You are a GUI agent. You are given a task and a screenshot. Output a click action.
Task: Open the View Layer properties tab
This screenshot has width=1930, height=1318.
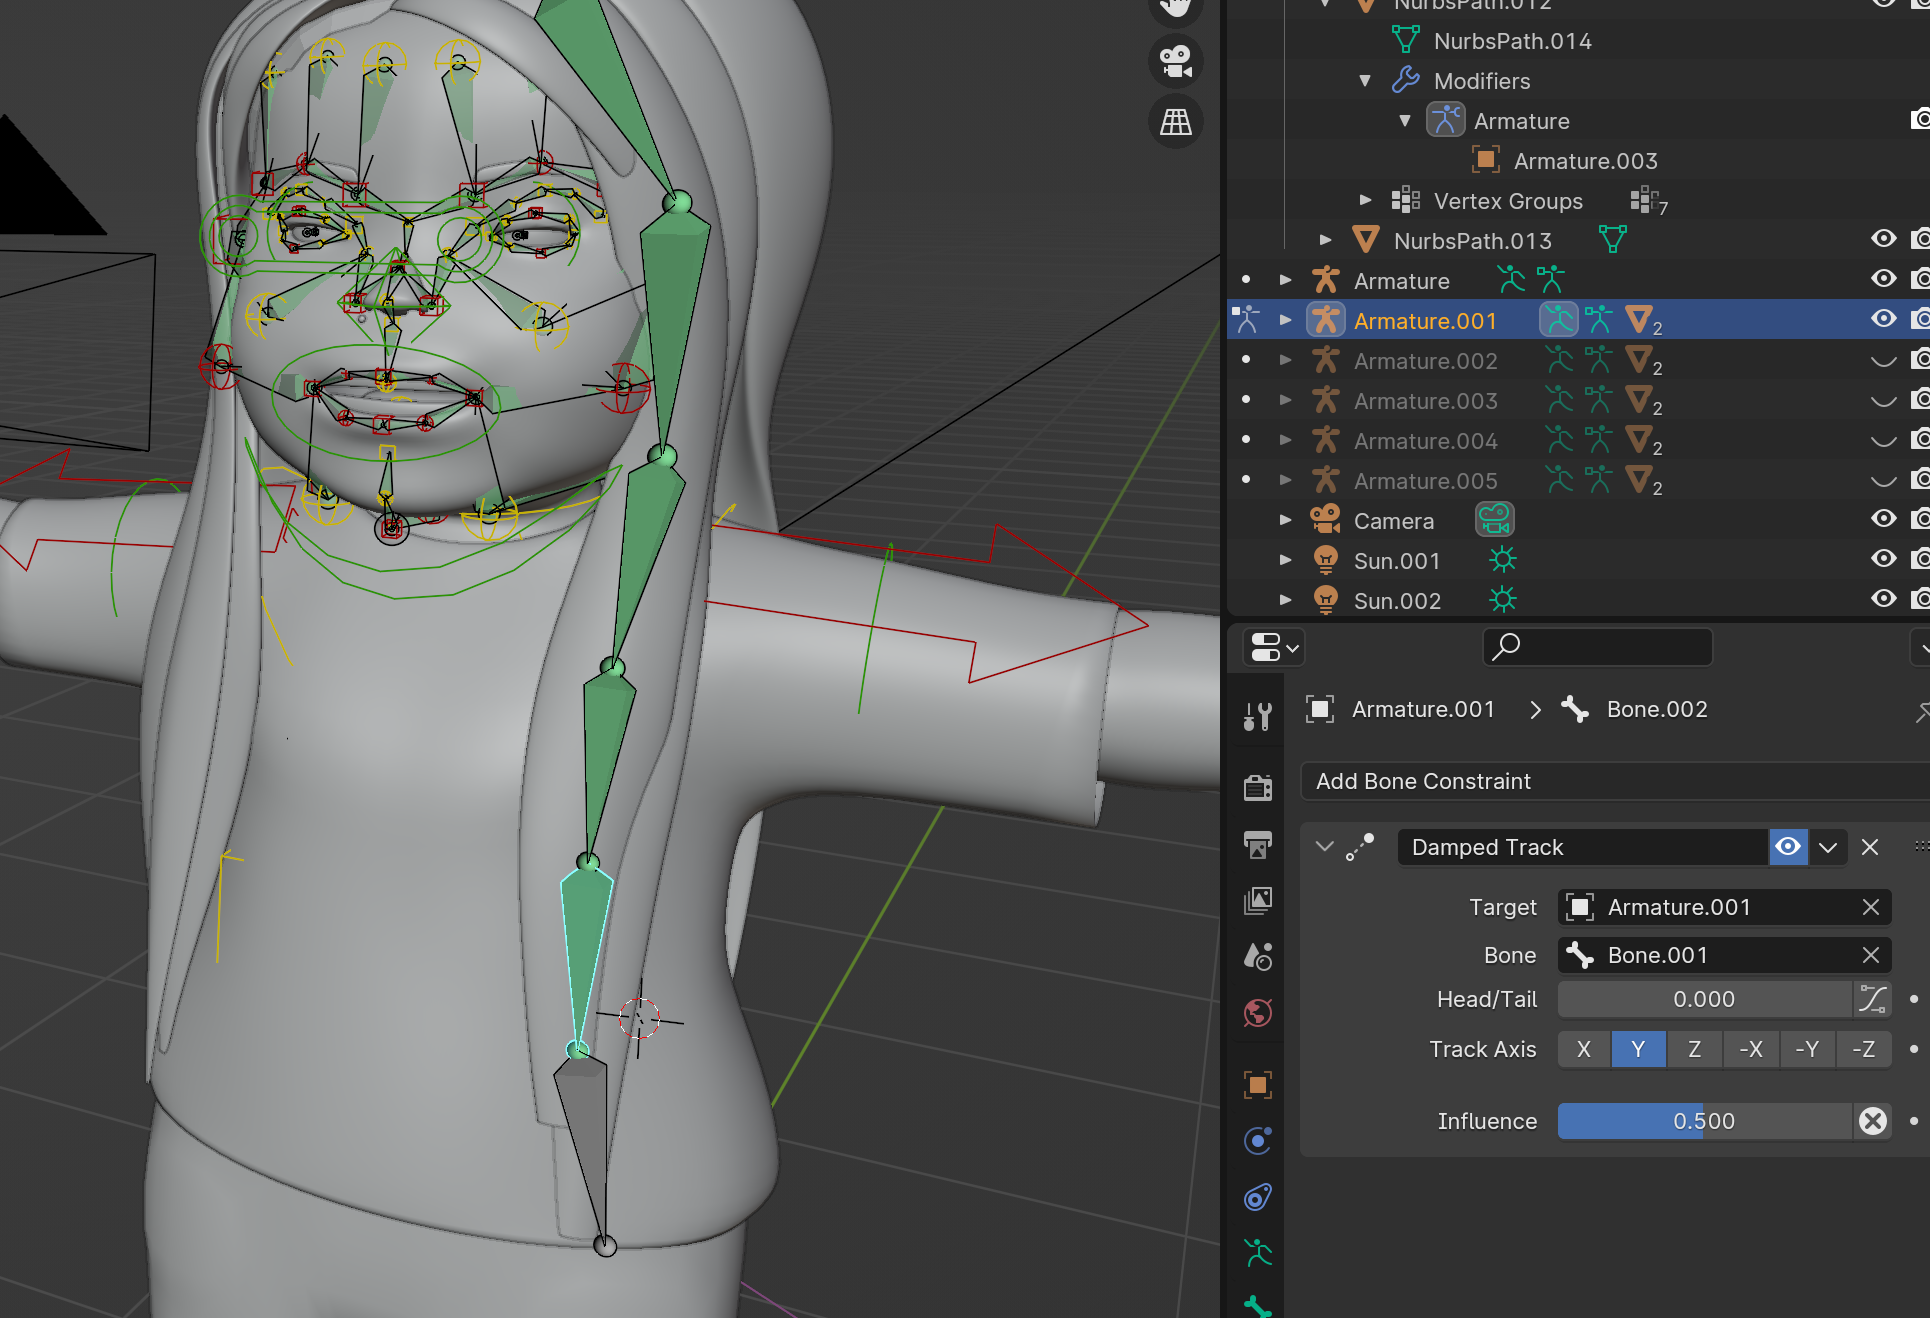tap(1258, 900)
